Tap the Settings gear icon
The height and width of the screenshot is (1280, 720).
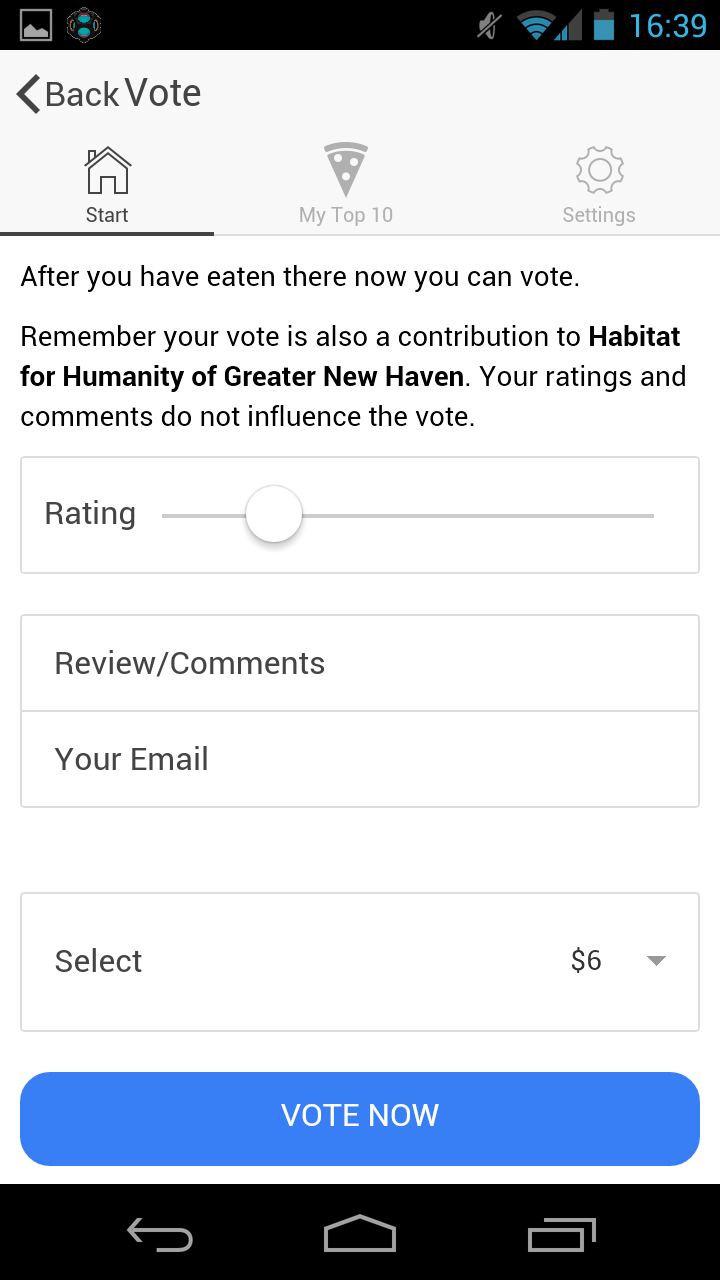tap(599, 170)
